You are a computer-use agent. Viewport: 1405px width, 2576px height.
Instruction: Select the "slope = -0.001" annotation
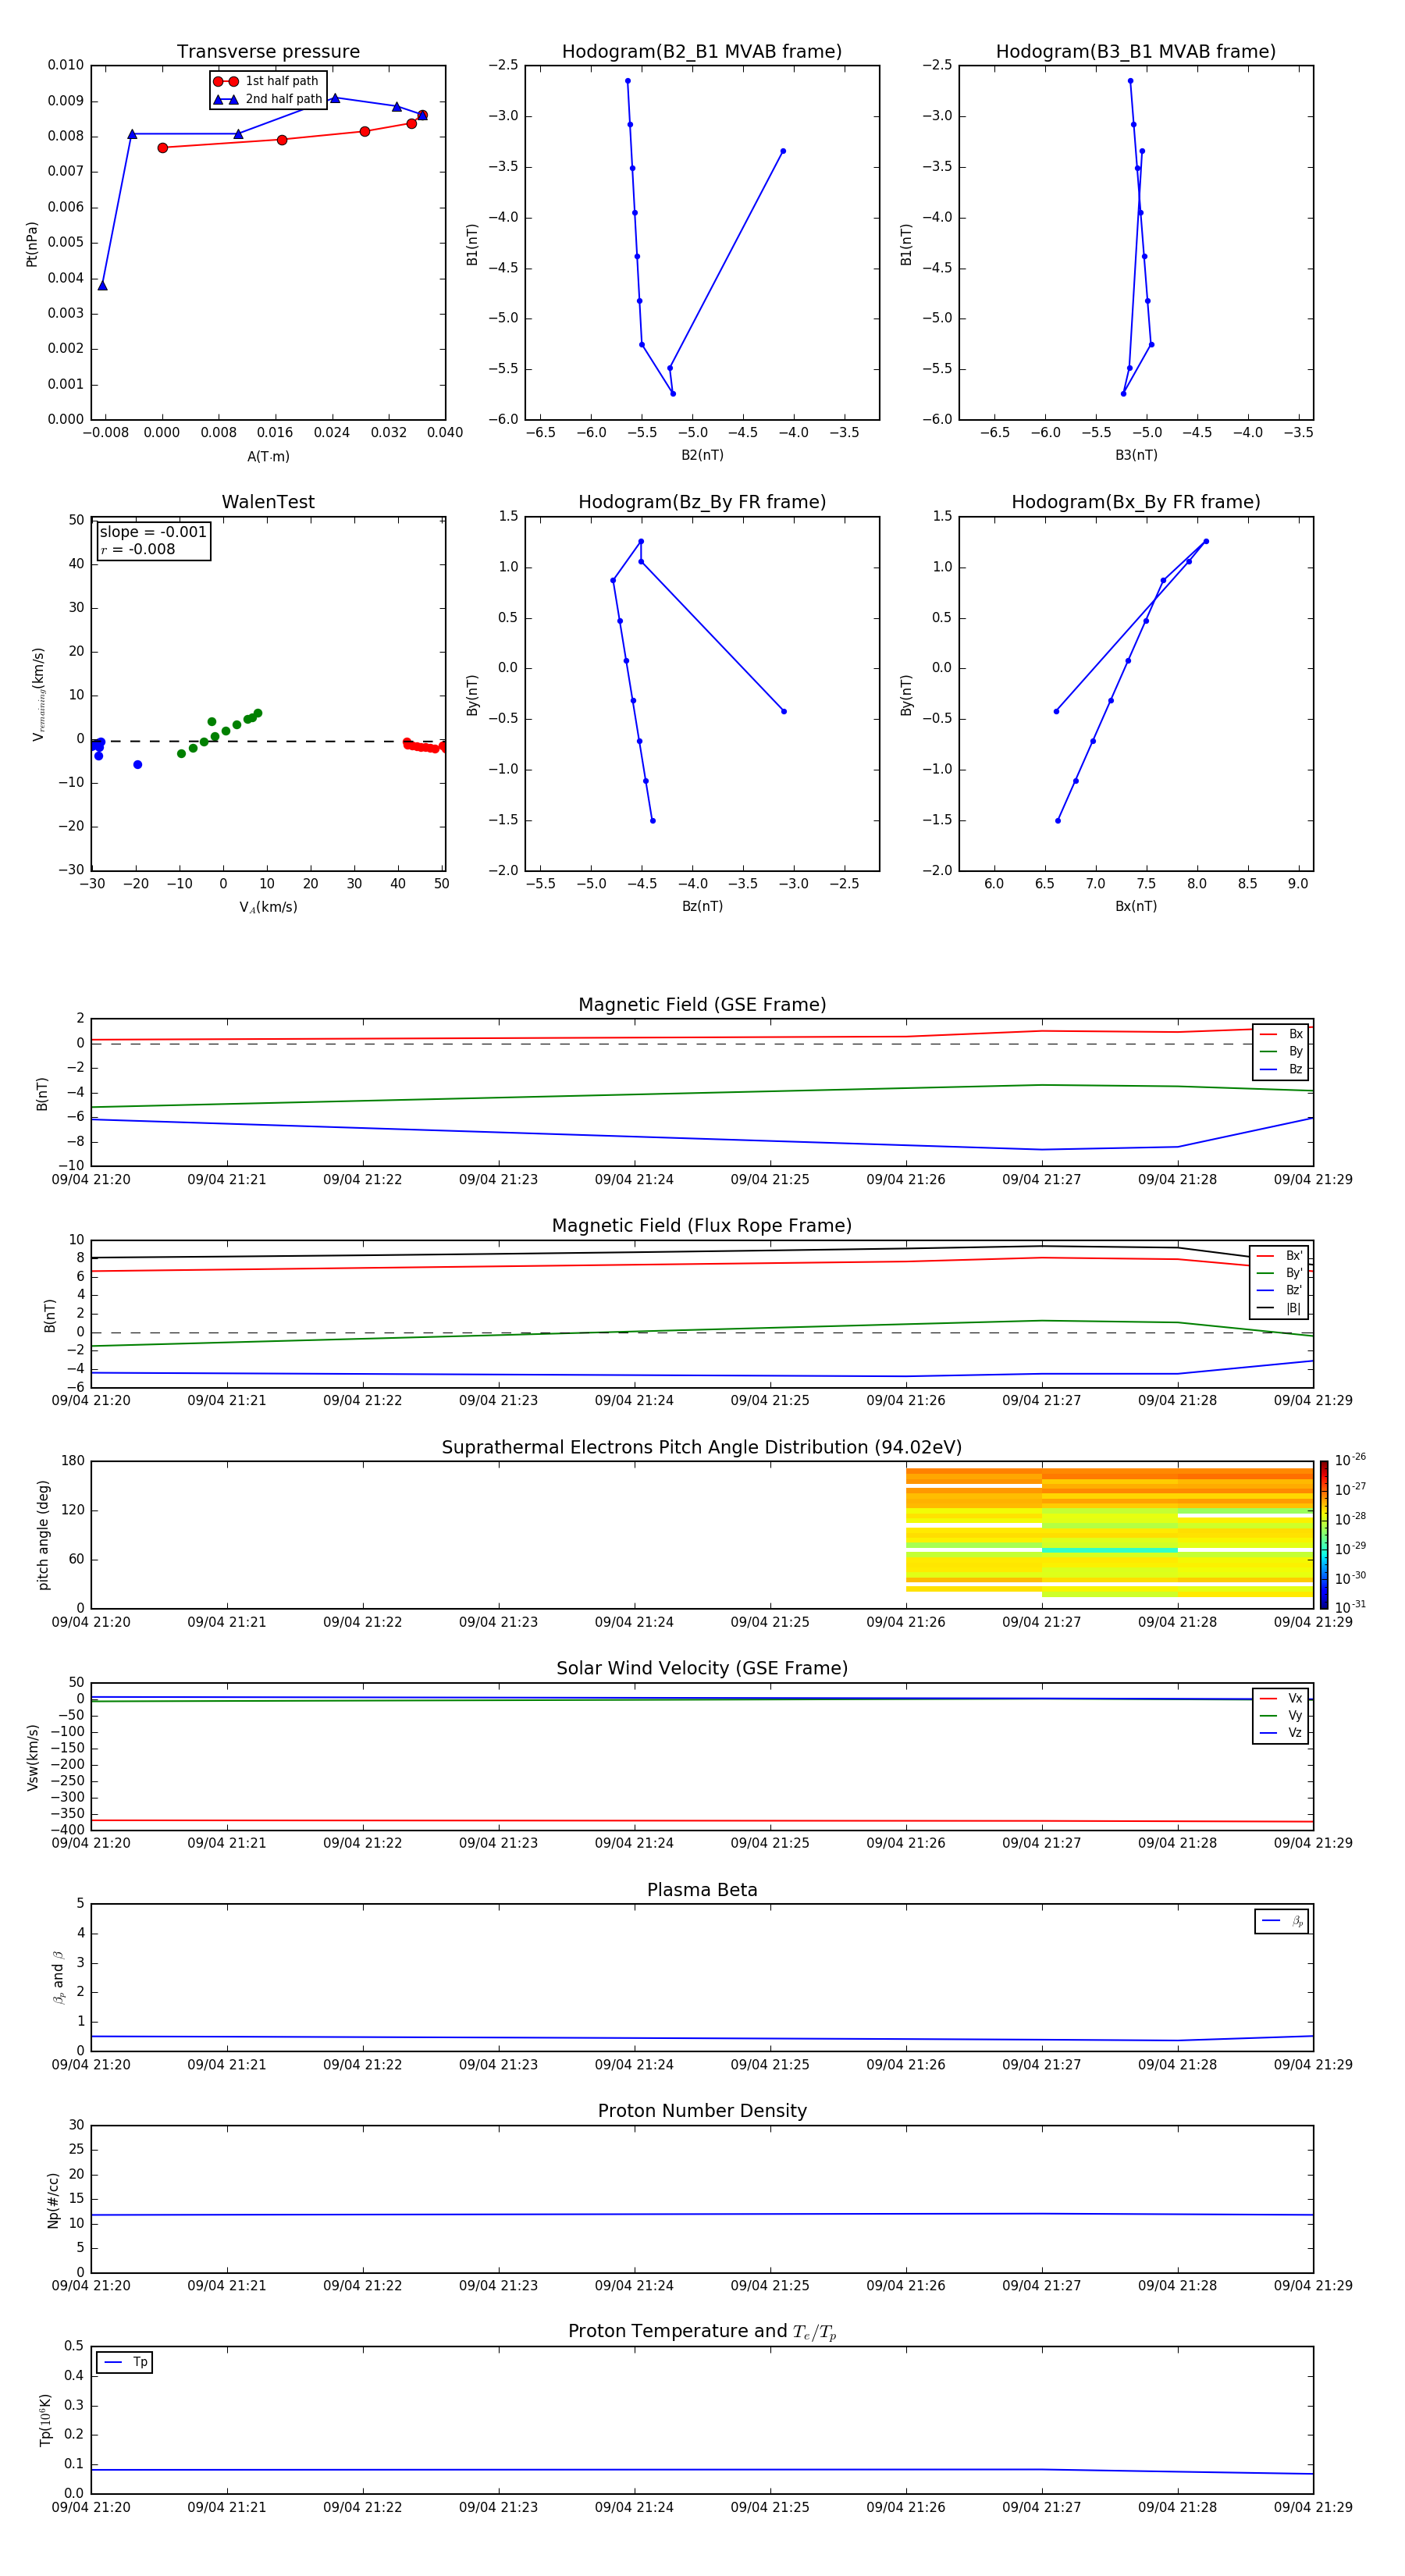[153, 532]
